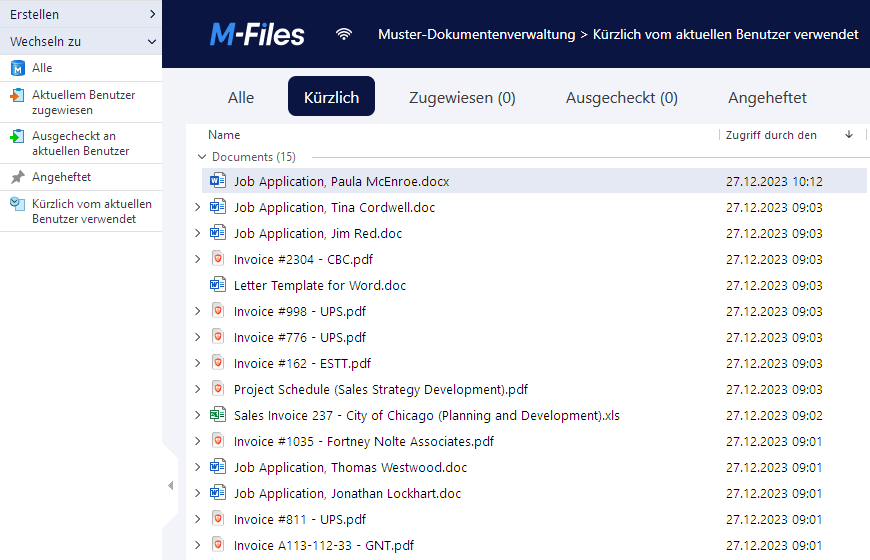Click Muster-Dokumentenverwaltung breadcrumb
The width and height of the screenshot is (870, 560).
tap(477, 34)
